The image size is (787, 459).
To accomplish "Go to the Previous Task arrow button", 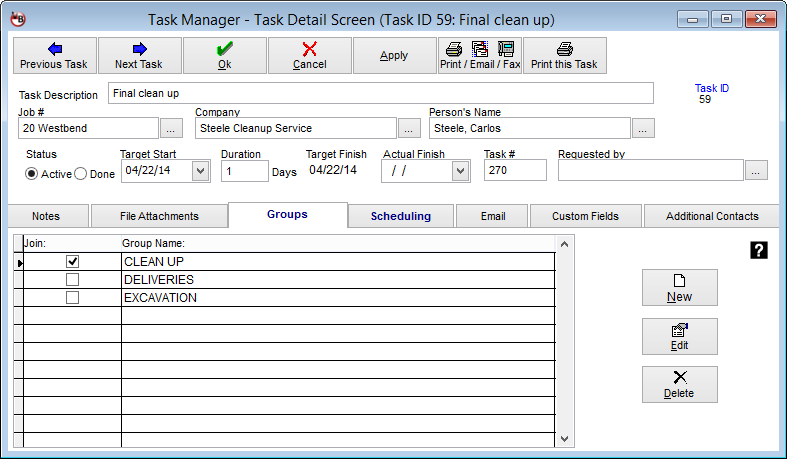I will tap(55, 55).
